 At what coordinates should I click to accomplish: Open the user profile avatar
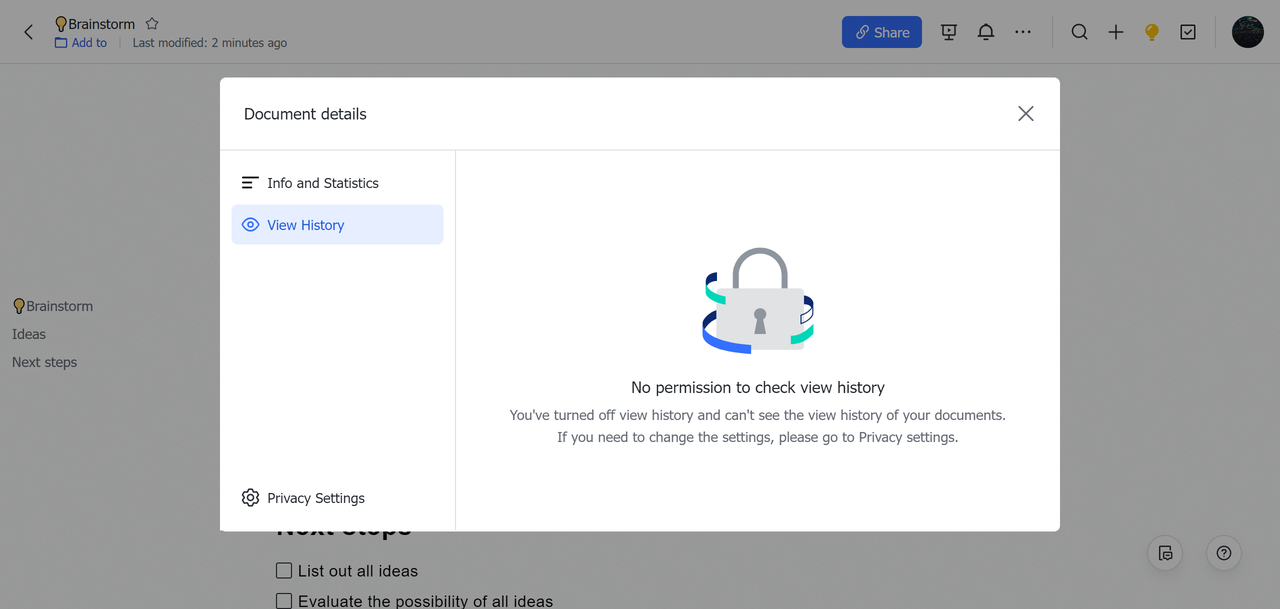[1247, 32]
